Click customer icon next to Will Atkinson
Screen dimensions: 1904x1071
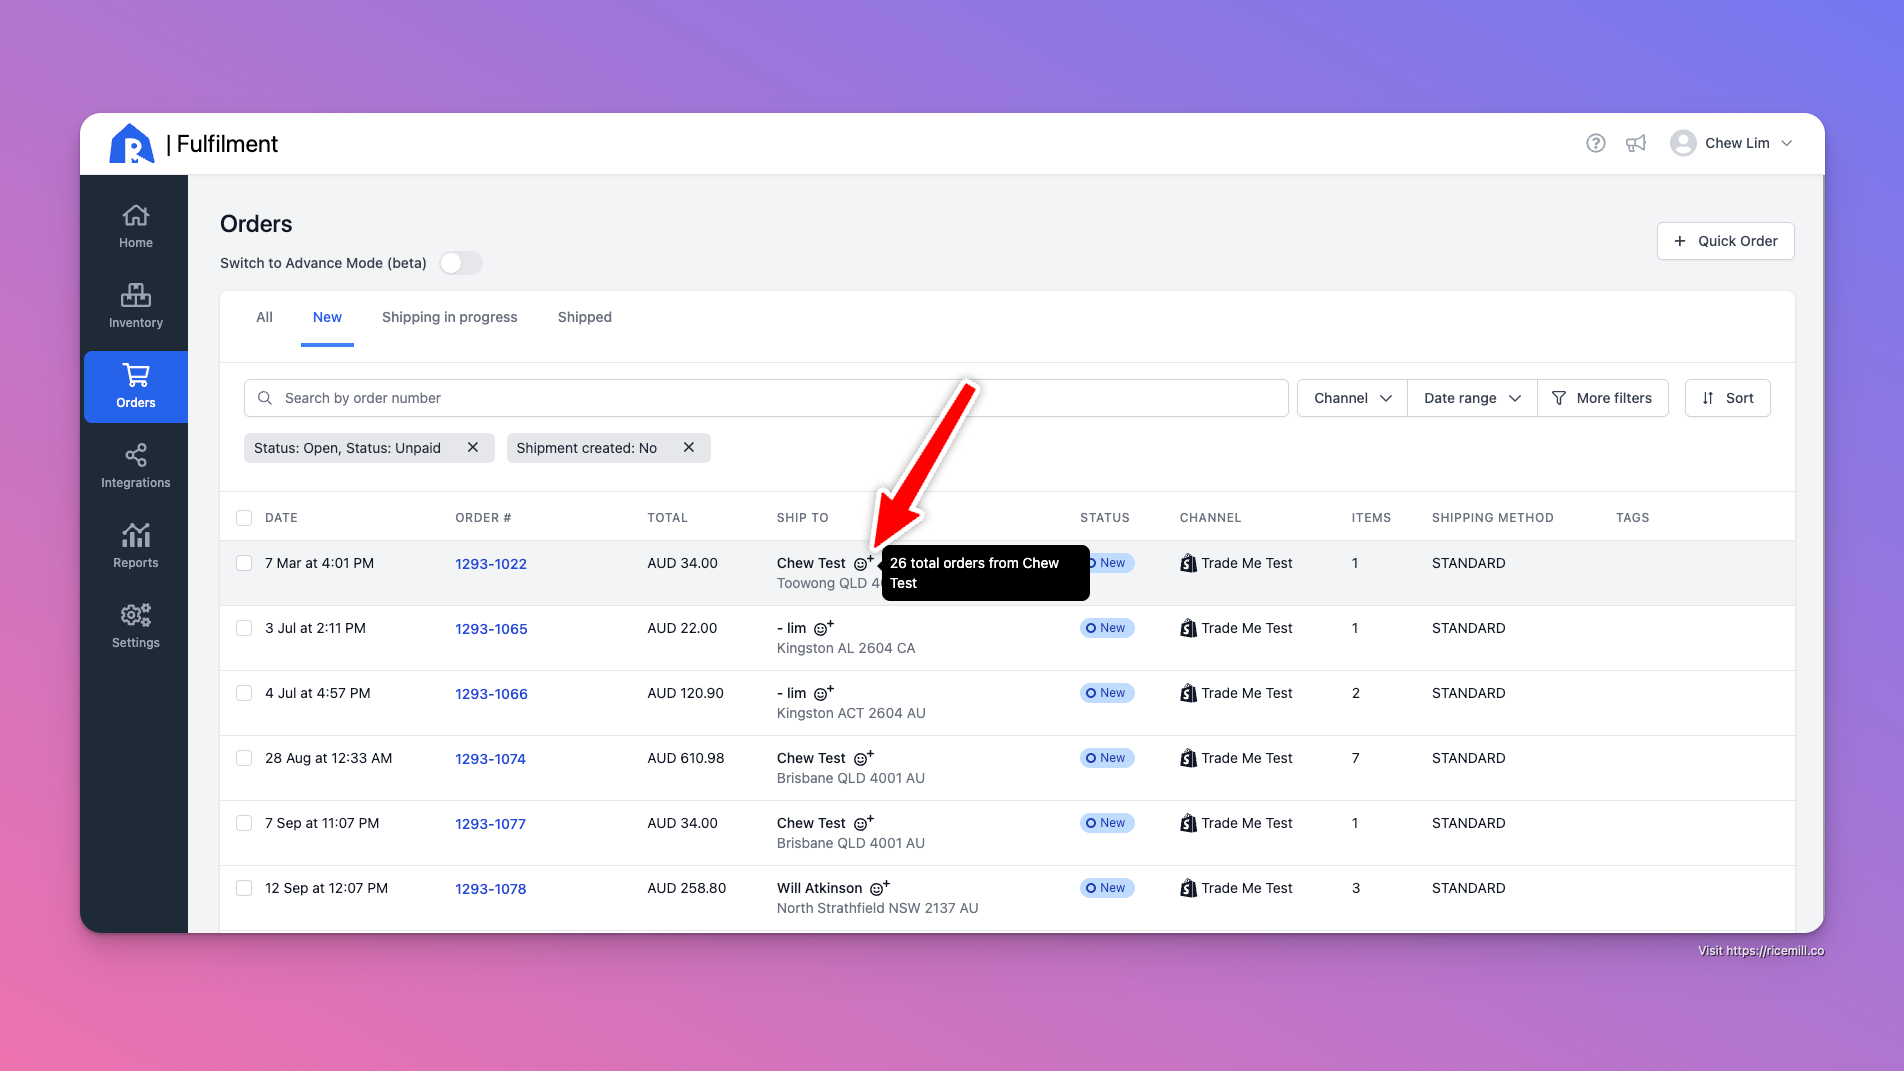tap(879, 888)
